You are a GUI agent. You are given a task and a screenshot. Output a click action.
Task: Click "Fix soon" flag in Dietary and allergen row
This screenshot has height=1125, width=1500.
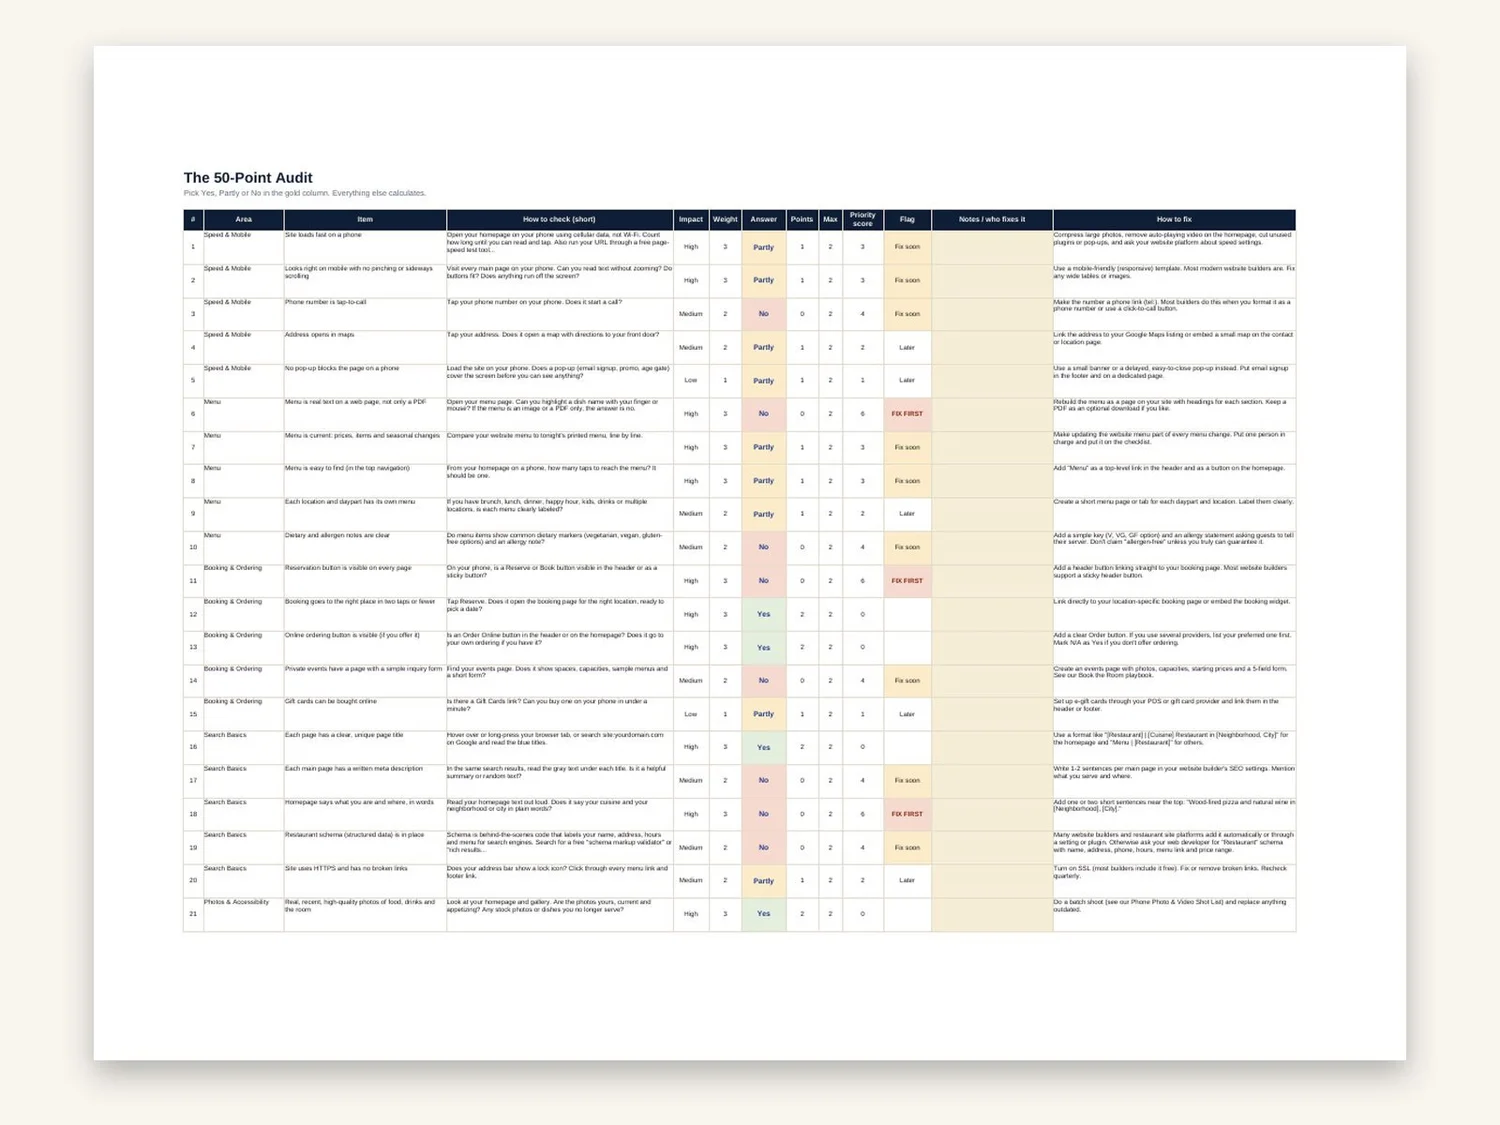point(907,547)
